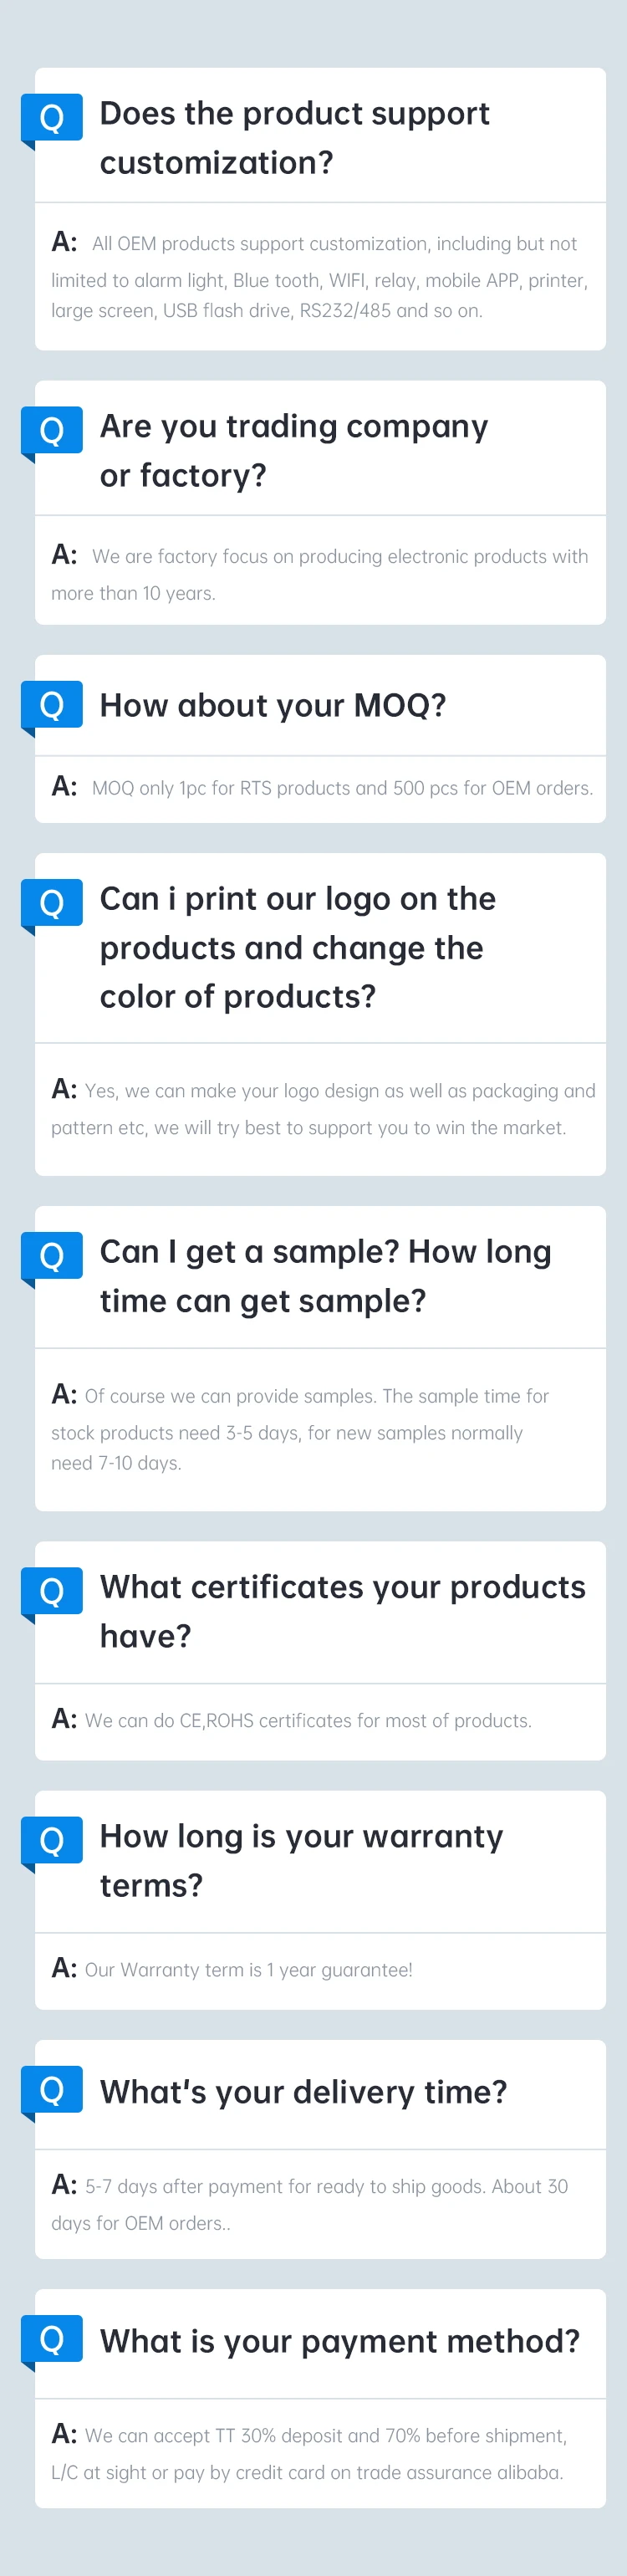The height and width of the screenshot is (2576, 627).
Task: Click the Q icon beside warranty terms question
Action: 52,1840
